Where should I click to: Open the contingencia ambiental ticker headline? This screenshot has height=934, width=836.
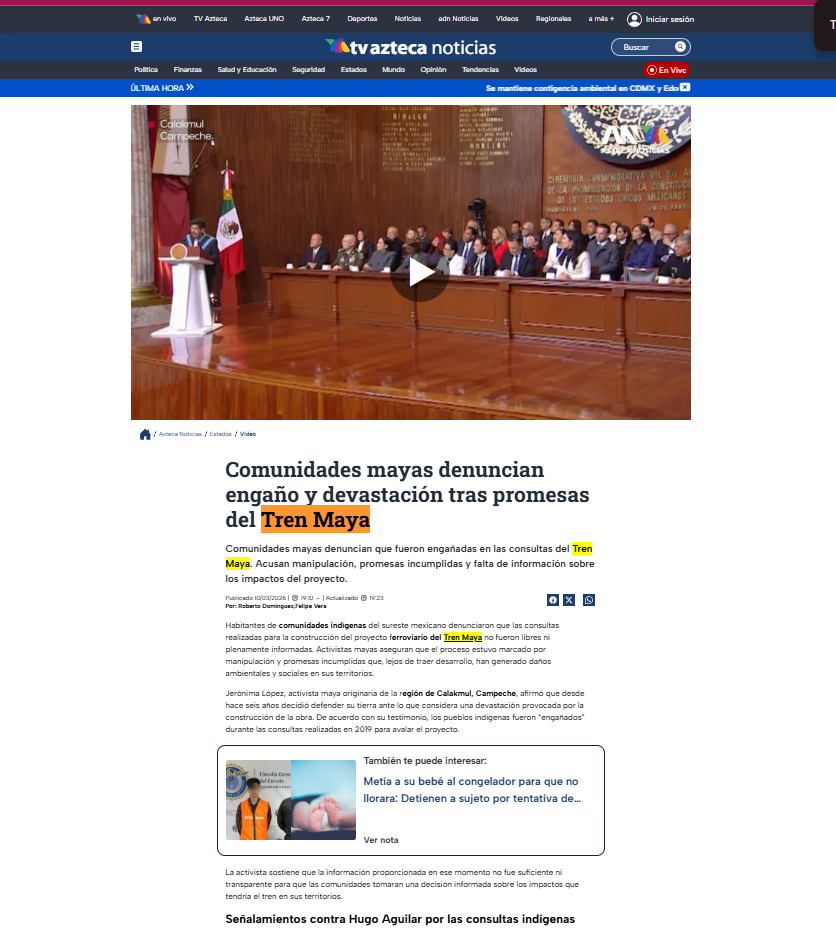[x=582, y=88]
